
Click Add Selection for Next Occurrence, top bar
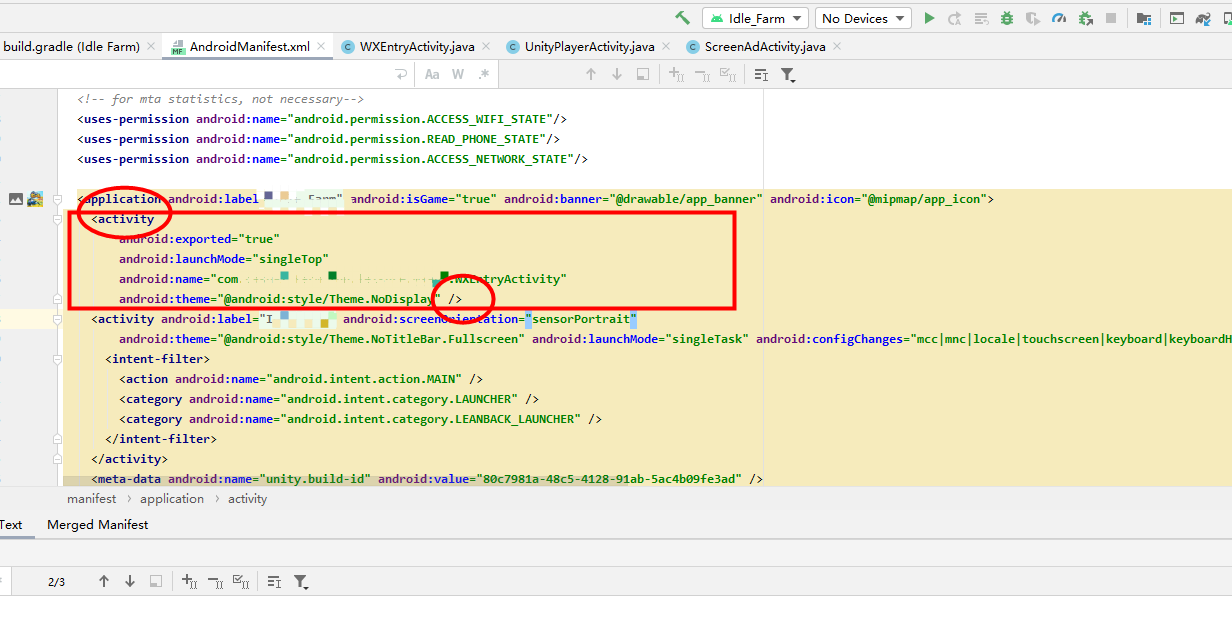(x=676, y=74)
